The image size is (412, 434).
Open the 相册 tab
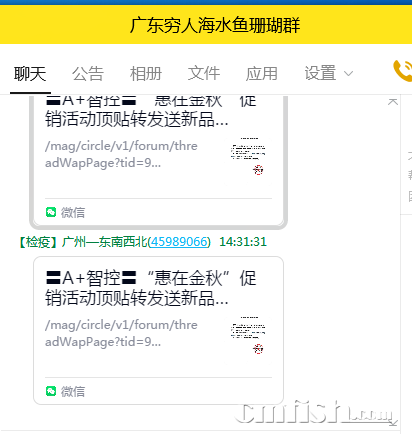click(x=146, y=73)
